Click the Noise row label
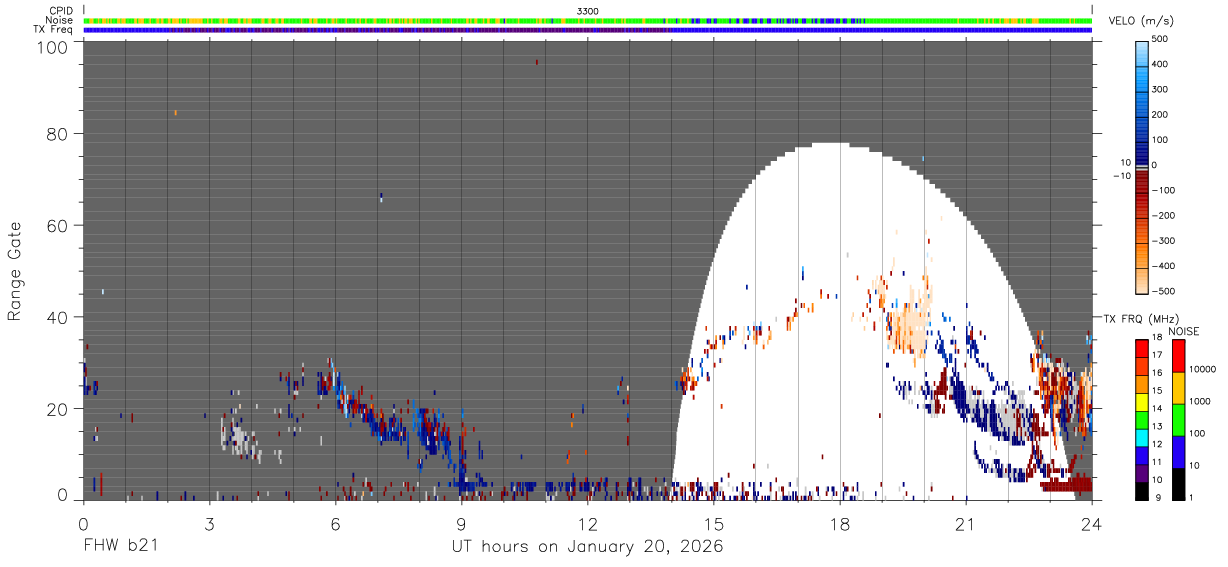The height and width of the screenshot is (567, 1228). tap(61, 20)
